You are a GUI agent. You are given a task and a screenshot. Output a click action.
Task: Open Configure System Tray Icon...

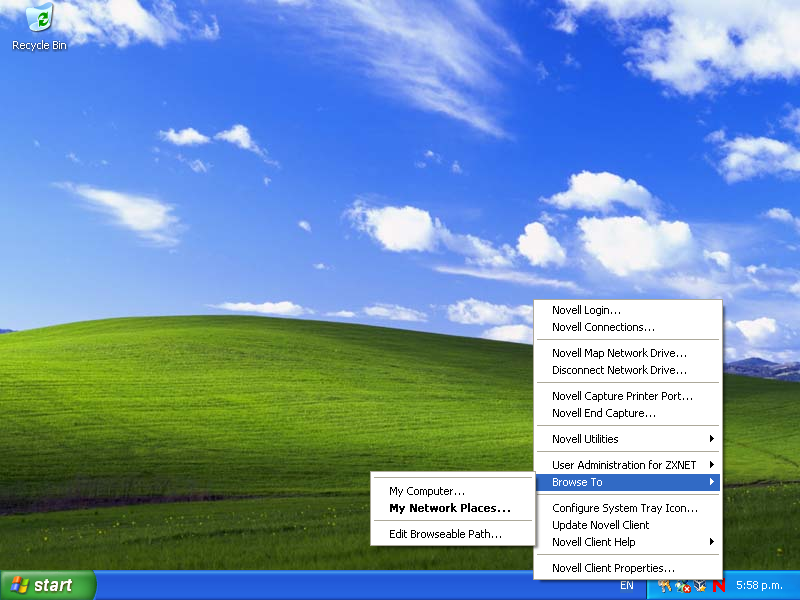pyautogui.click(x=628, y=508)
